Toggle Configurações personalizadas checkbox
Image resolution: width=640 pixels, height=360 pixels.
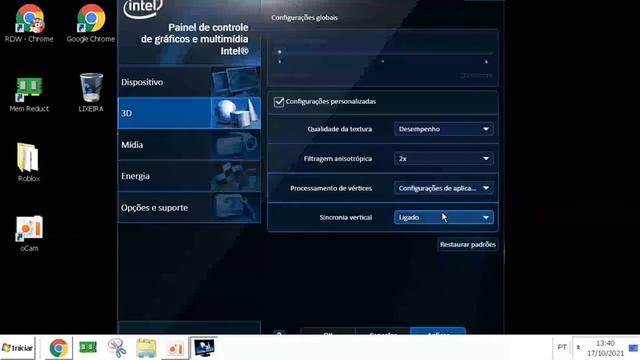[279, 102]
